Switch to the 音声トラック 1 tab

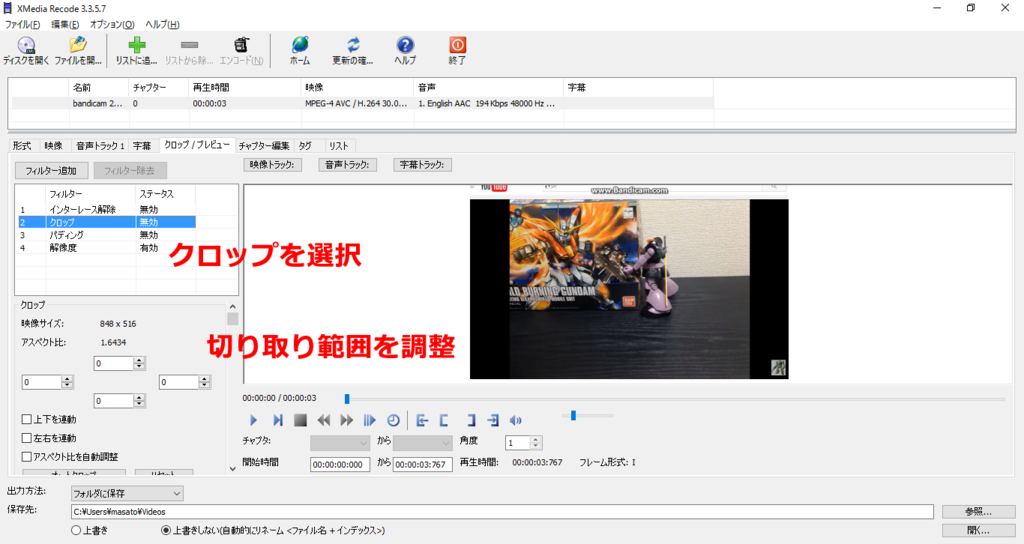100,146
